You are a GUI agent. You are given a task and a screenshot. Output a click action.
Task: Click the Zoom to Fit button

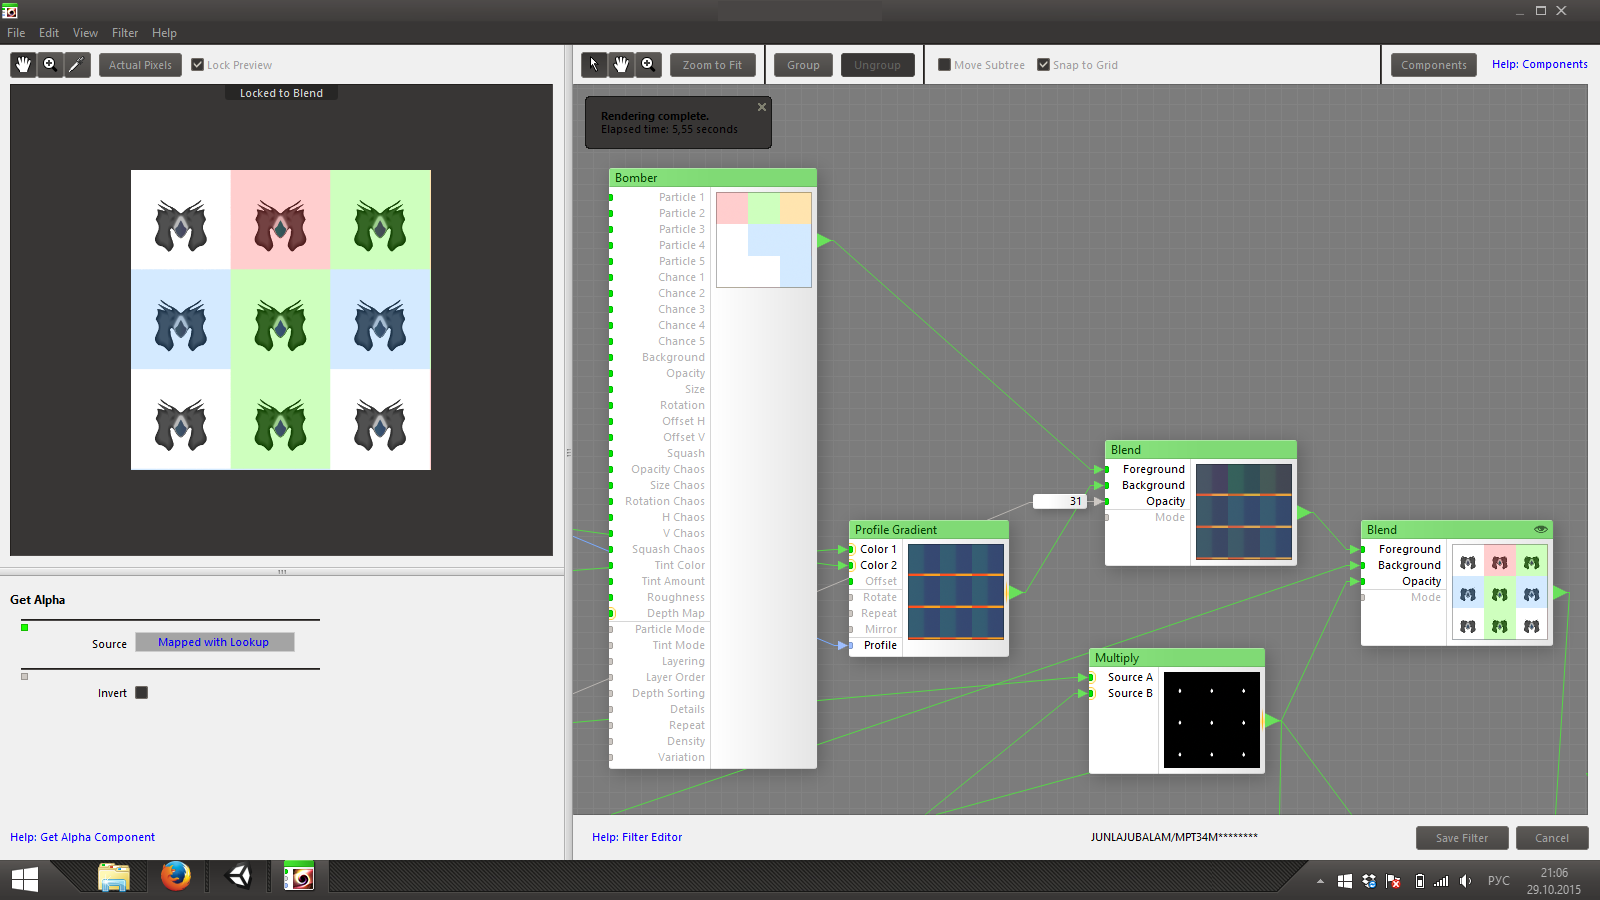pos(712,65)
